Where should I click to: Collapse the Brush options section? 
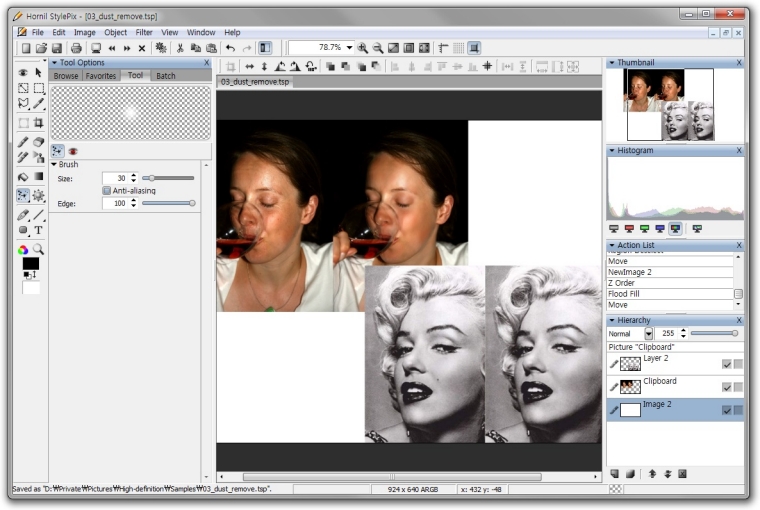point(54,164)
